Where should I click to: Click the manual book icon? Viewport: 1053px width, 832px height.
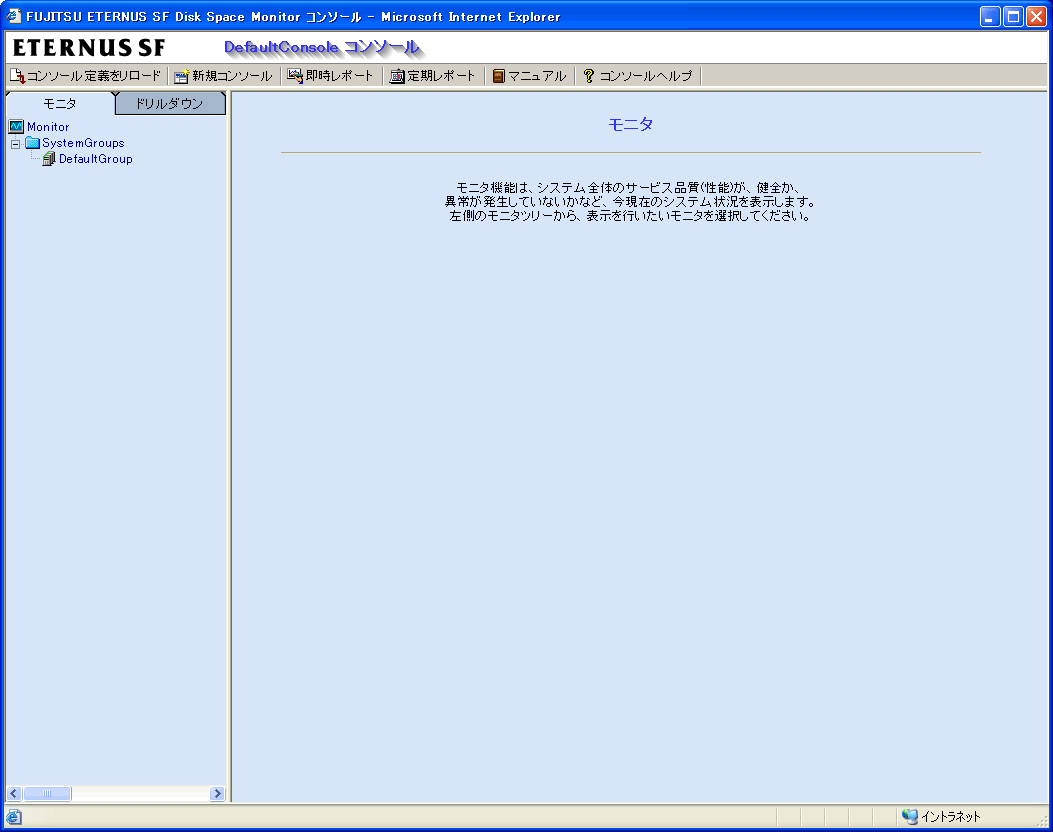click(498, 76)
